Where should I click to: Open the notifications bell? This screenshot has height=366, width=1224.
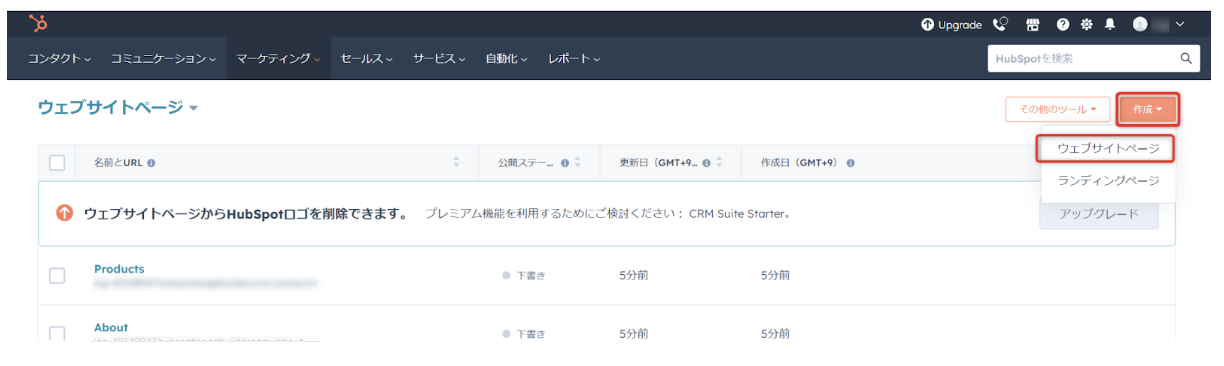tap(1110, 24)
